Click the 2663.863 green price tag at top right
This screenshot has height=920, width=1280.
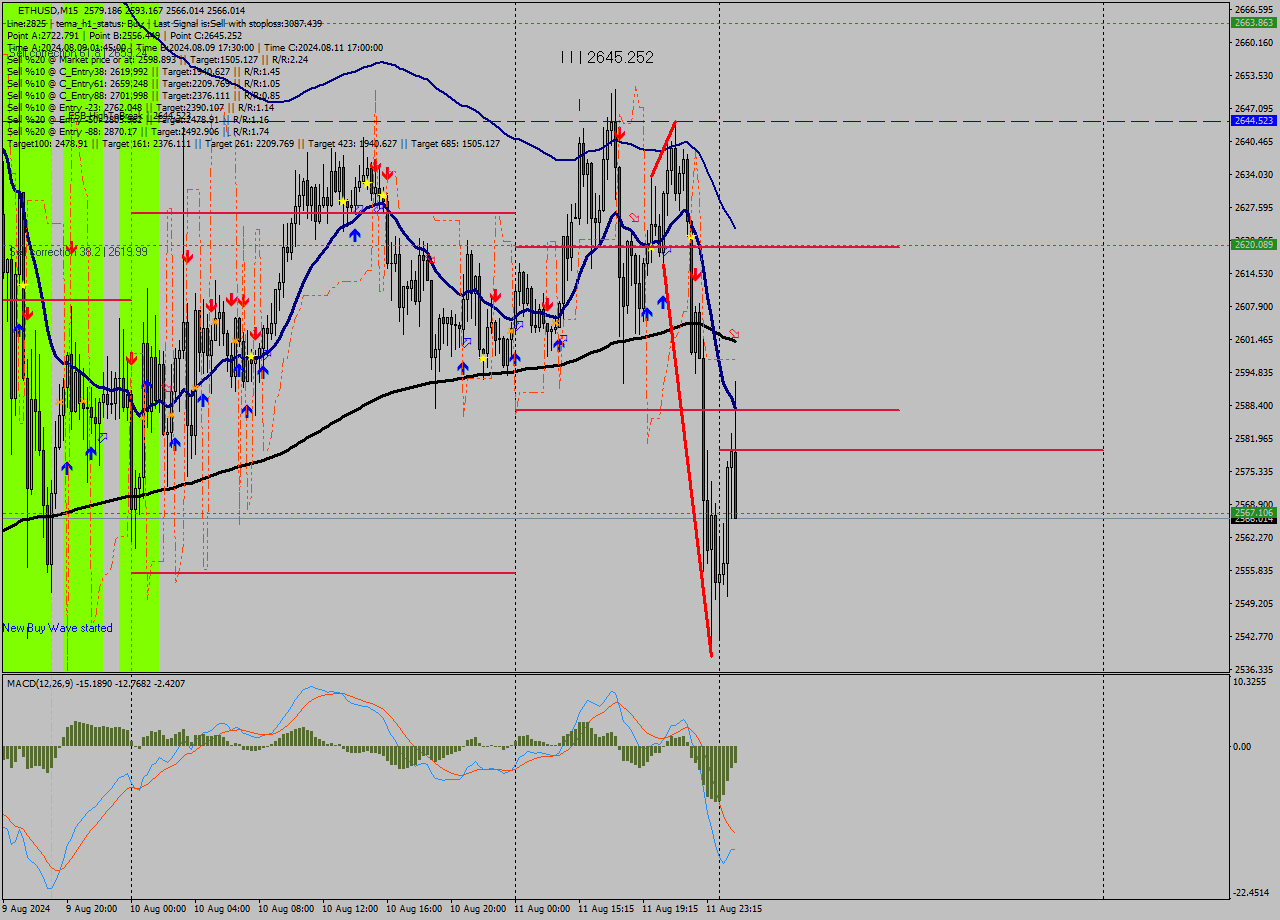(1253, 22)
